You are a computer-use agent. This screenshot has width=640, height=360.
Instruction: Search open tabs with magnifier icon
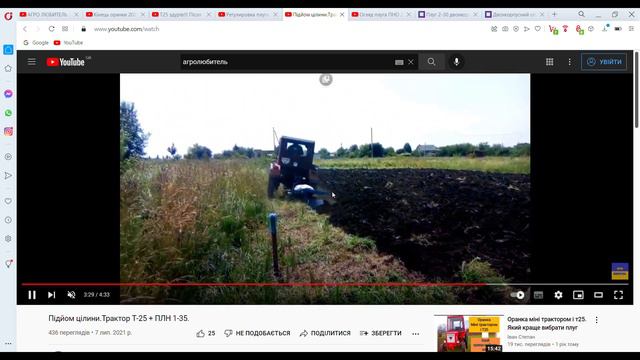581,14
